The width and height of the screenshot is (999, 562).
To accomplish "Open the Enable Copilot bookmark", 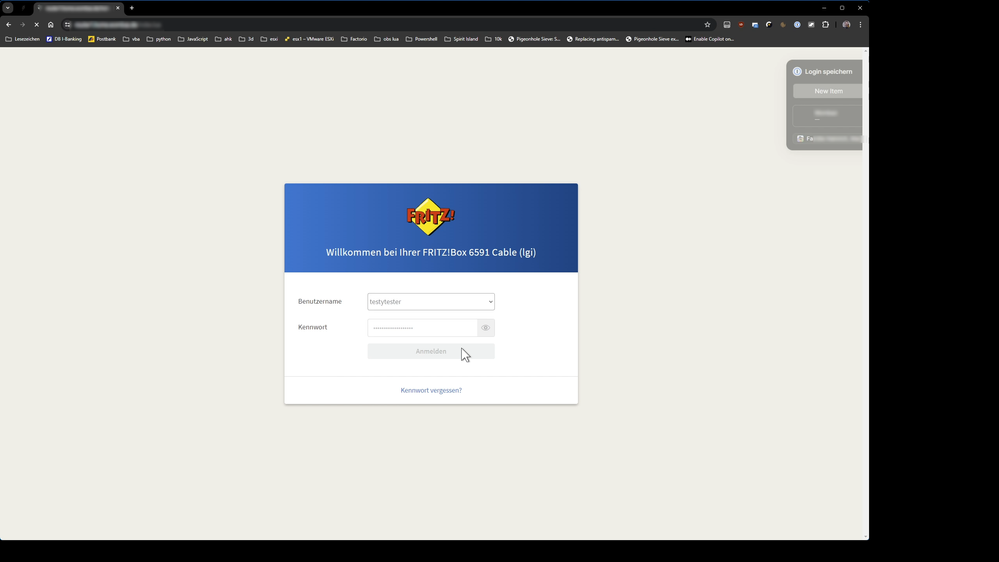I will (x=709, y=39).
